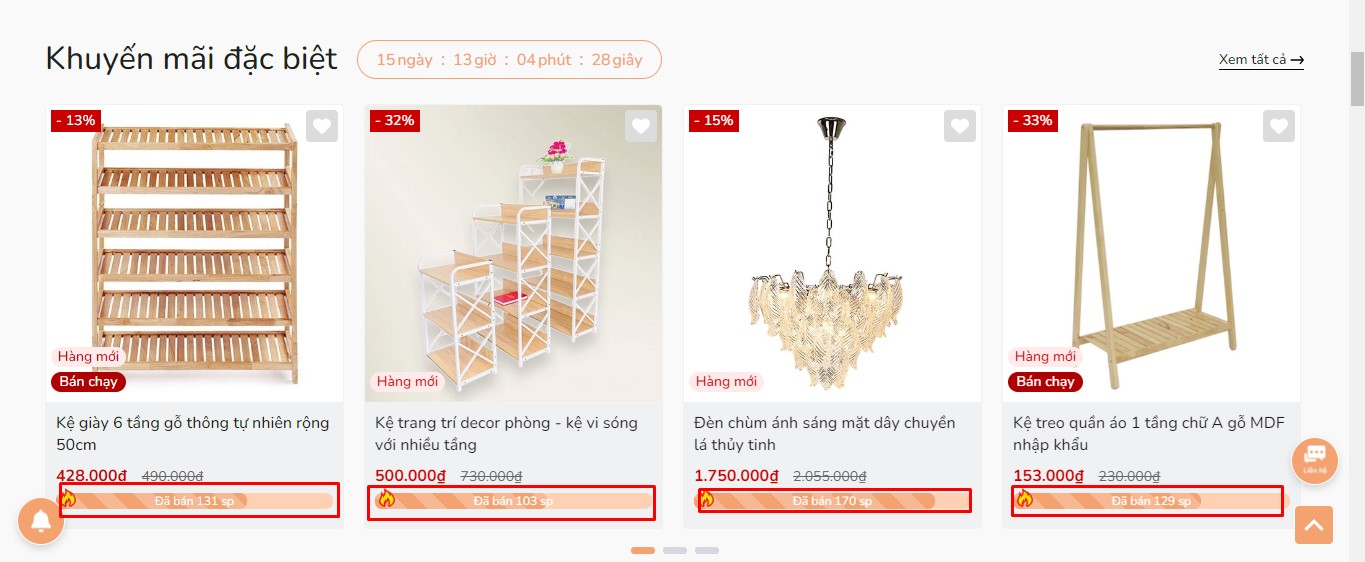Open the Liên hệ chat bubble
The height and width of the screenshot is (562, 1365).
1314,461
